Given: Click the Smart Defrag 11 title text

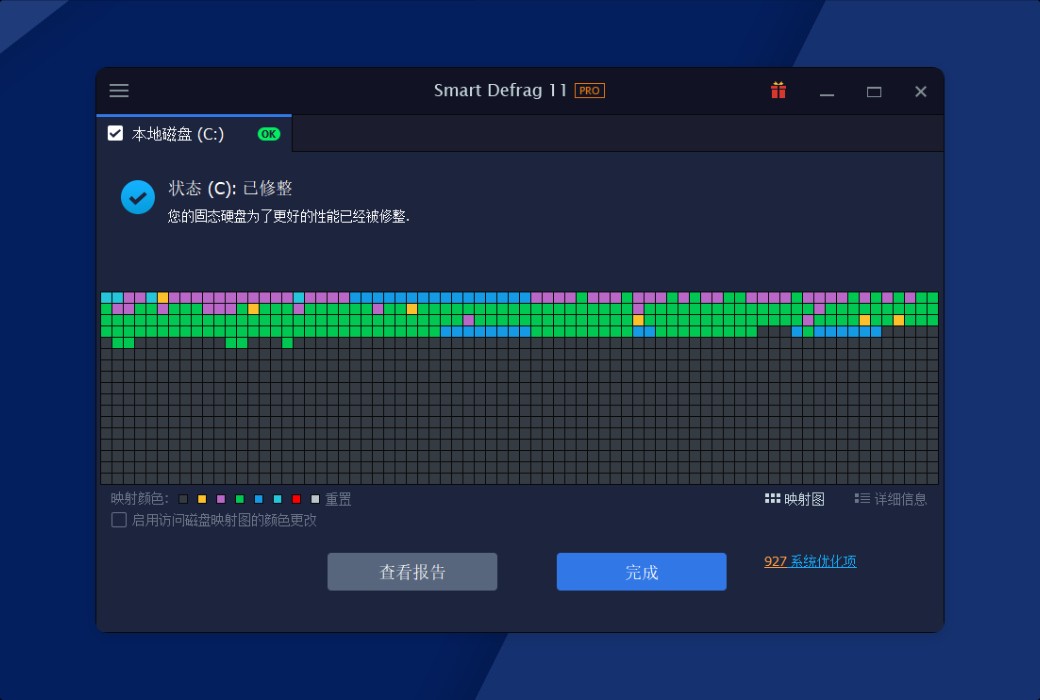Looking at the screenshot, I should (x=500, y=90).
